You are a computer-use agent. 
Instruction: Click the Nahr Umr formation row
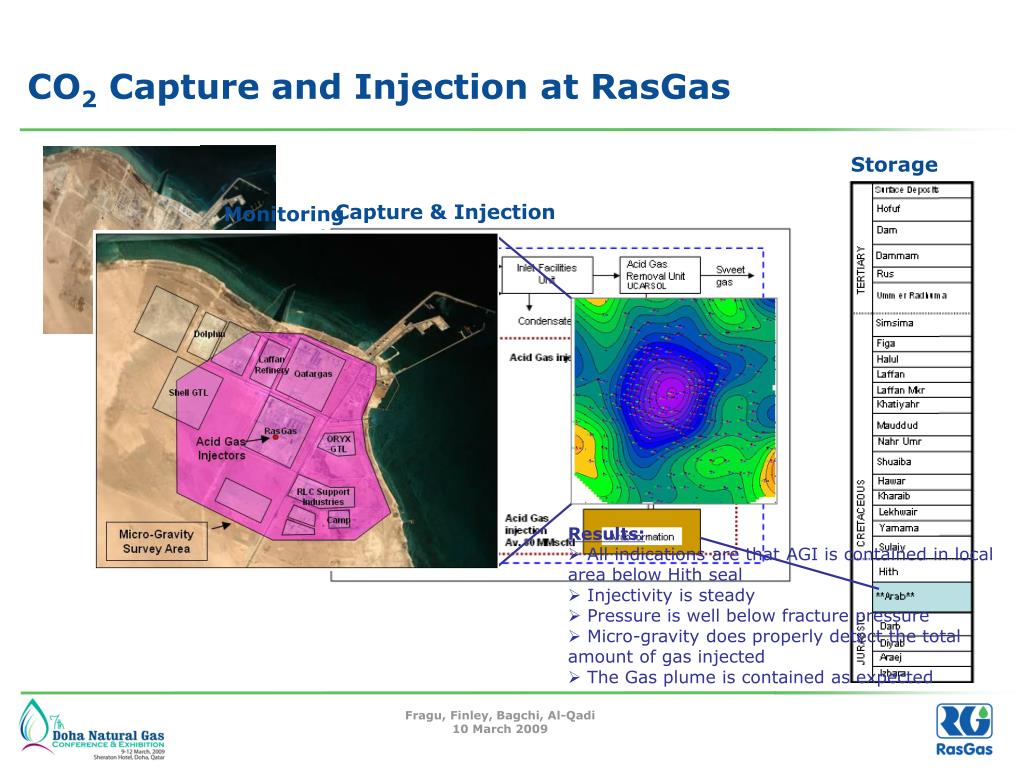pos(922,442)
